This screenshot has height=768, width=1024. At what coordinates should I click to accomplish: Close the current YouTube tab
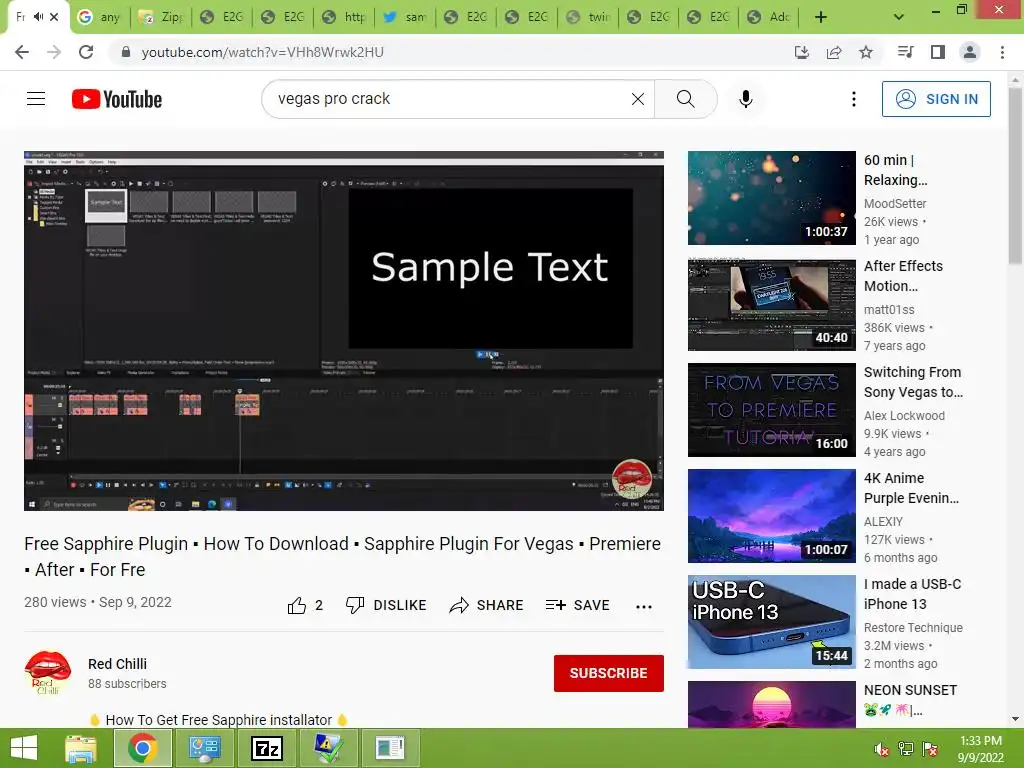[x=54, y=17]
